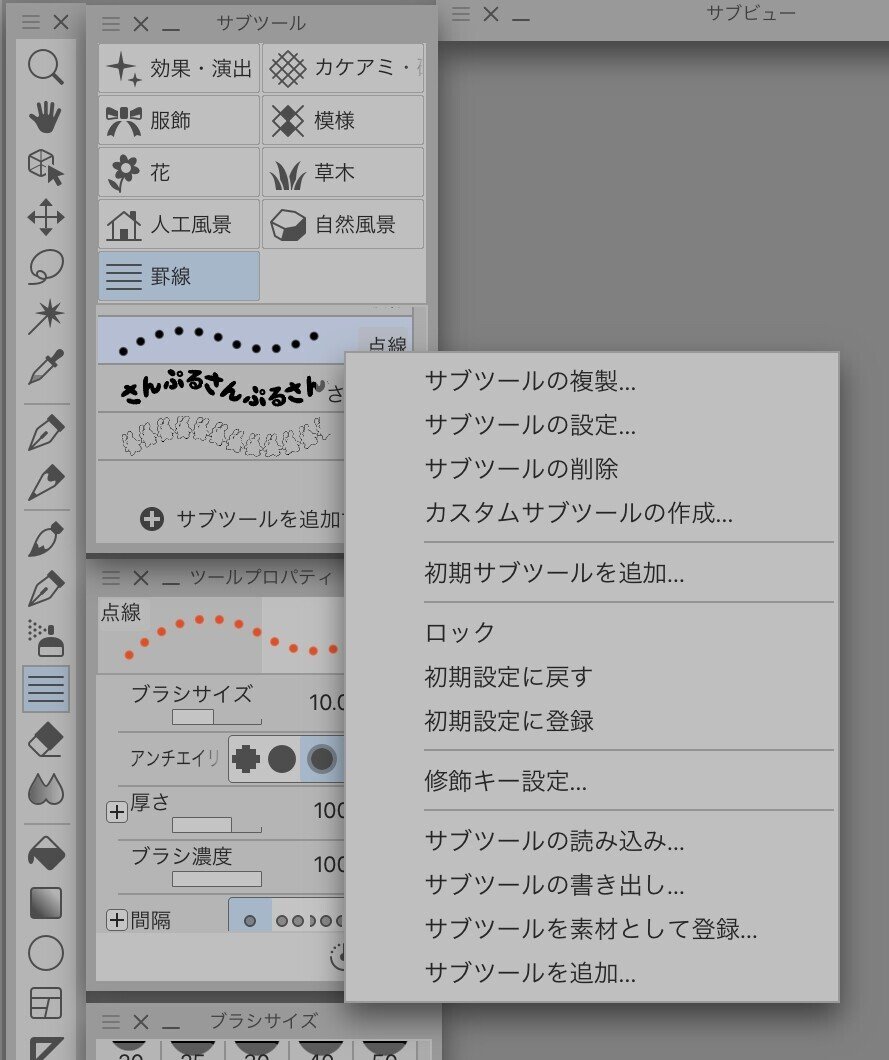Select the Eraser tool
This screenshot has height=1060, width=889.
coord(45,740)
